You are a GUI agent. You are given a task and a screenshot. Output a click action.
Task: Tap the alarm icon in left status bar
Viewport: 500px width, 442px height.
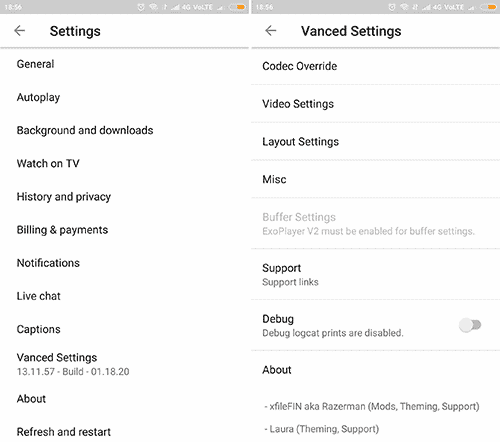tap(141, 7)
